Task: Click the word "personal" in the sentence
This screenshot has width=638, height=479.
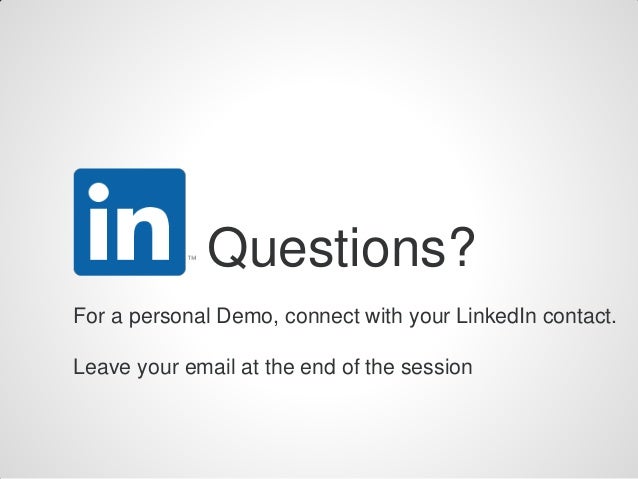Action: click(x=169, y=317)
